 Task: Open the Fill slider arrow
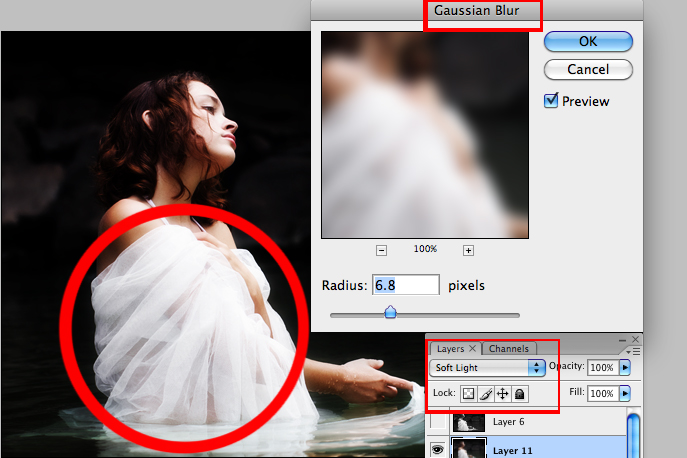(625, 393)
